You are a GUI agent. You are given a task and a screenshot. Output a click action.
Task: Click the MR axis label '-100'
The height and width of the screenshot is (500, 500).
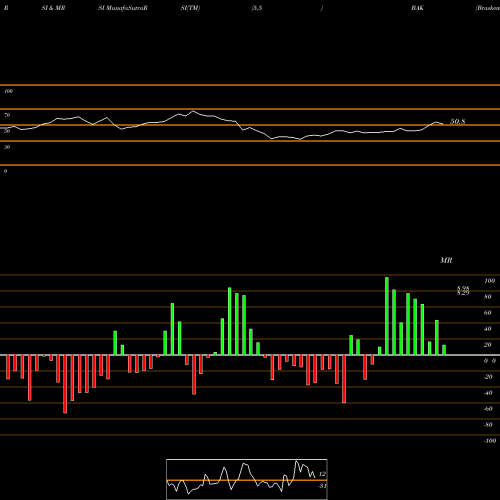(x=490, y=441)
